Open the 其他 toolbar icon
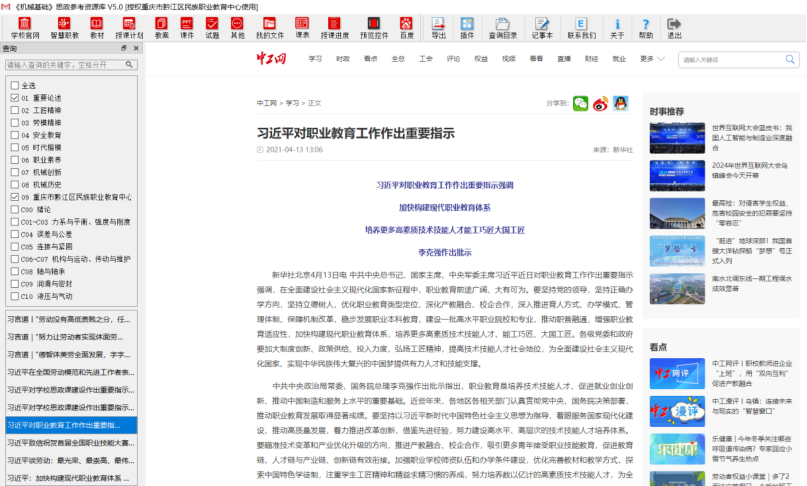Viewport: 807px width, 486px height. click(237, 28)
